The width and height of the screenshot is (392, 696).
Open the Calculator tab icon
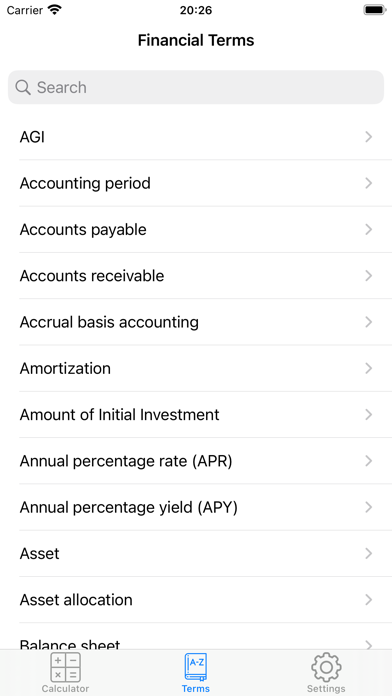[65, 667]
